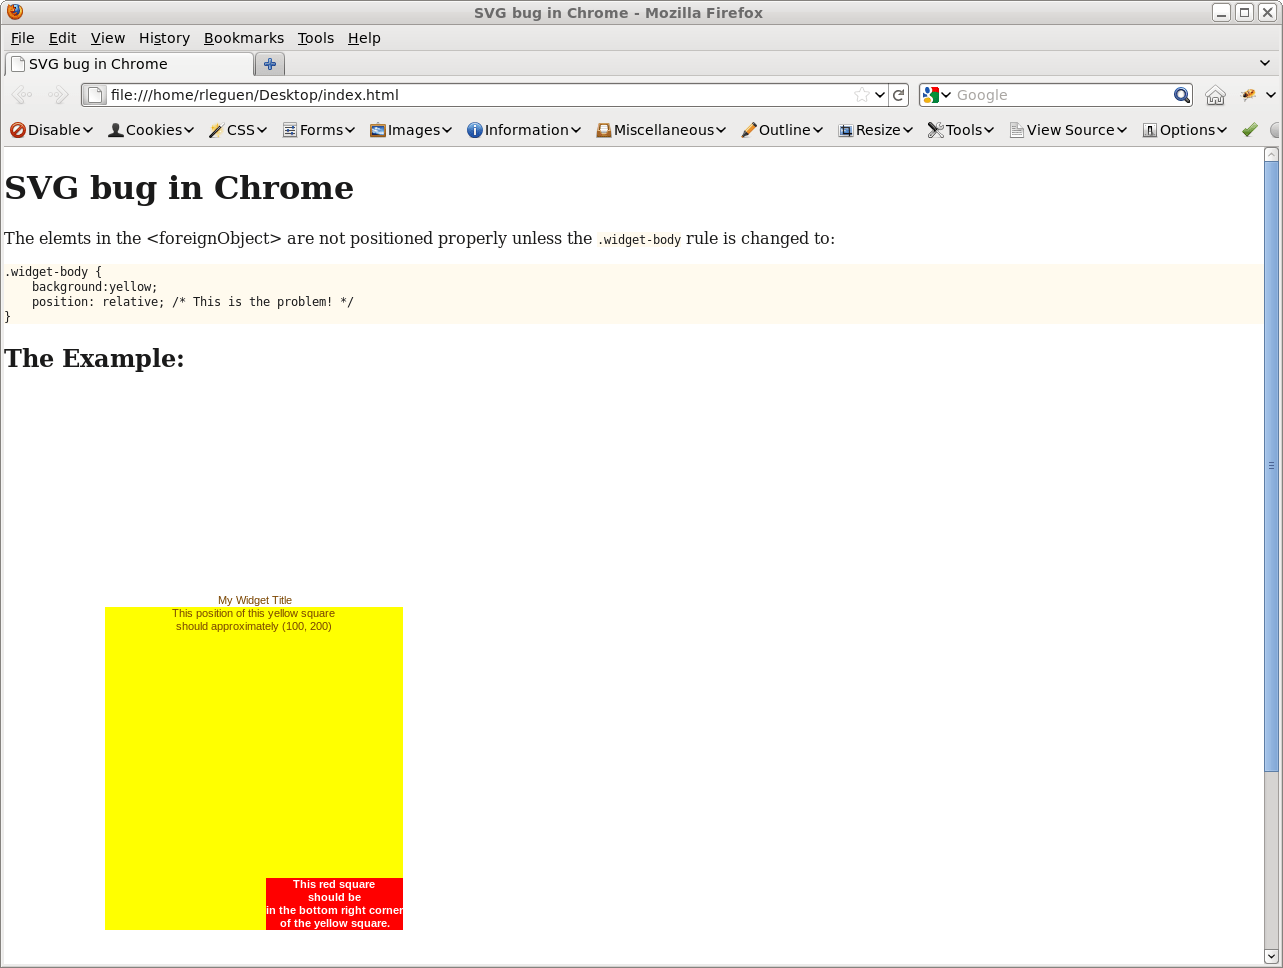1283x968 pixels.
Task: Go forward with the forward arrow
Action: click(x=58, y=95)
